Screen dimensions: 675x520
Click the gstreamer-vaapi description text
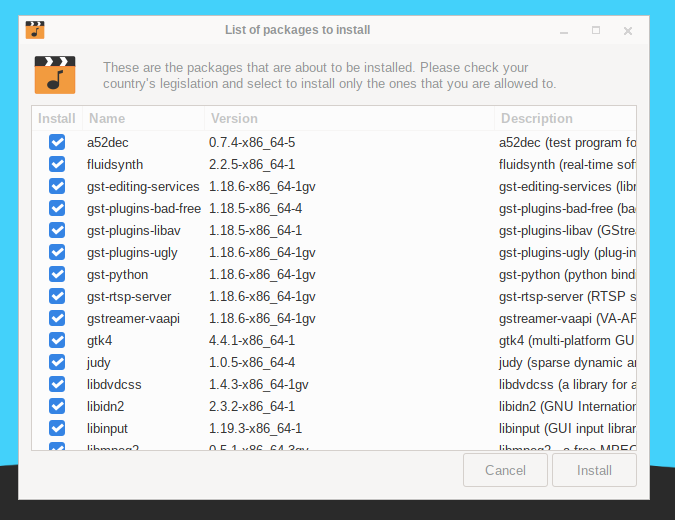[567, 319]
